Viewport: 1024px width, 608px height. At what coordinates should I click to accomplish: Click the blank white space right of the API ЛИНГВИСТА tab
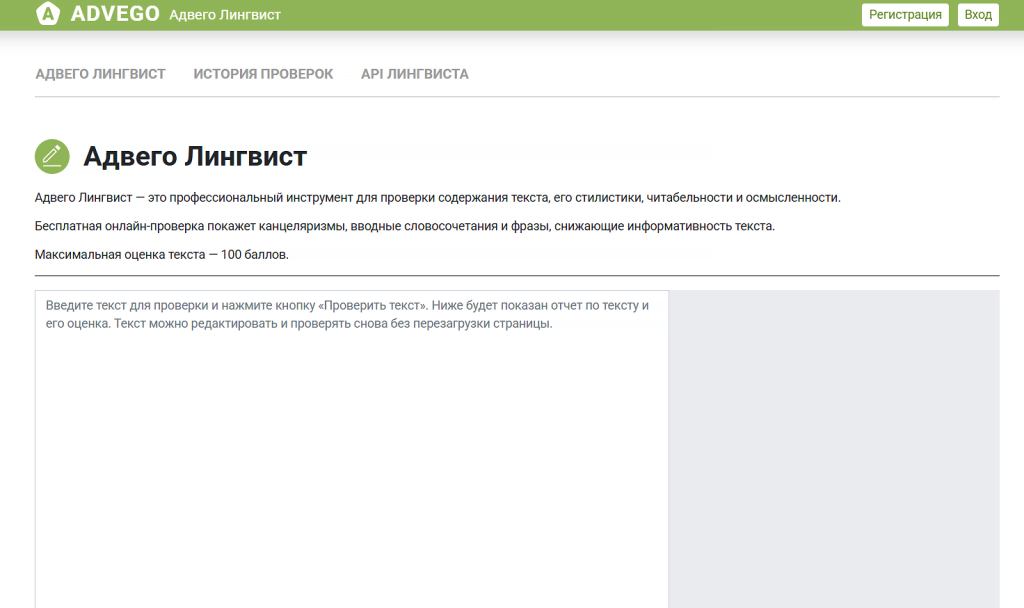(730, 74)
